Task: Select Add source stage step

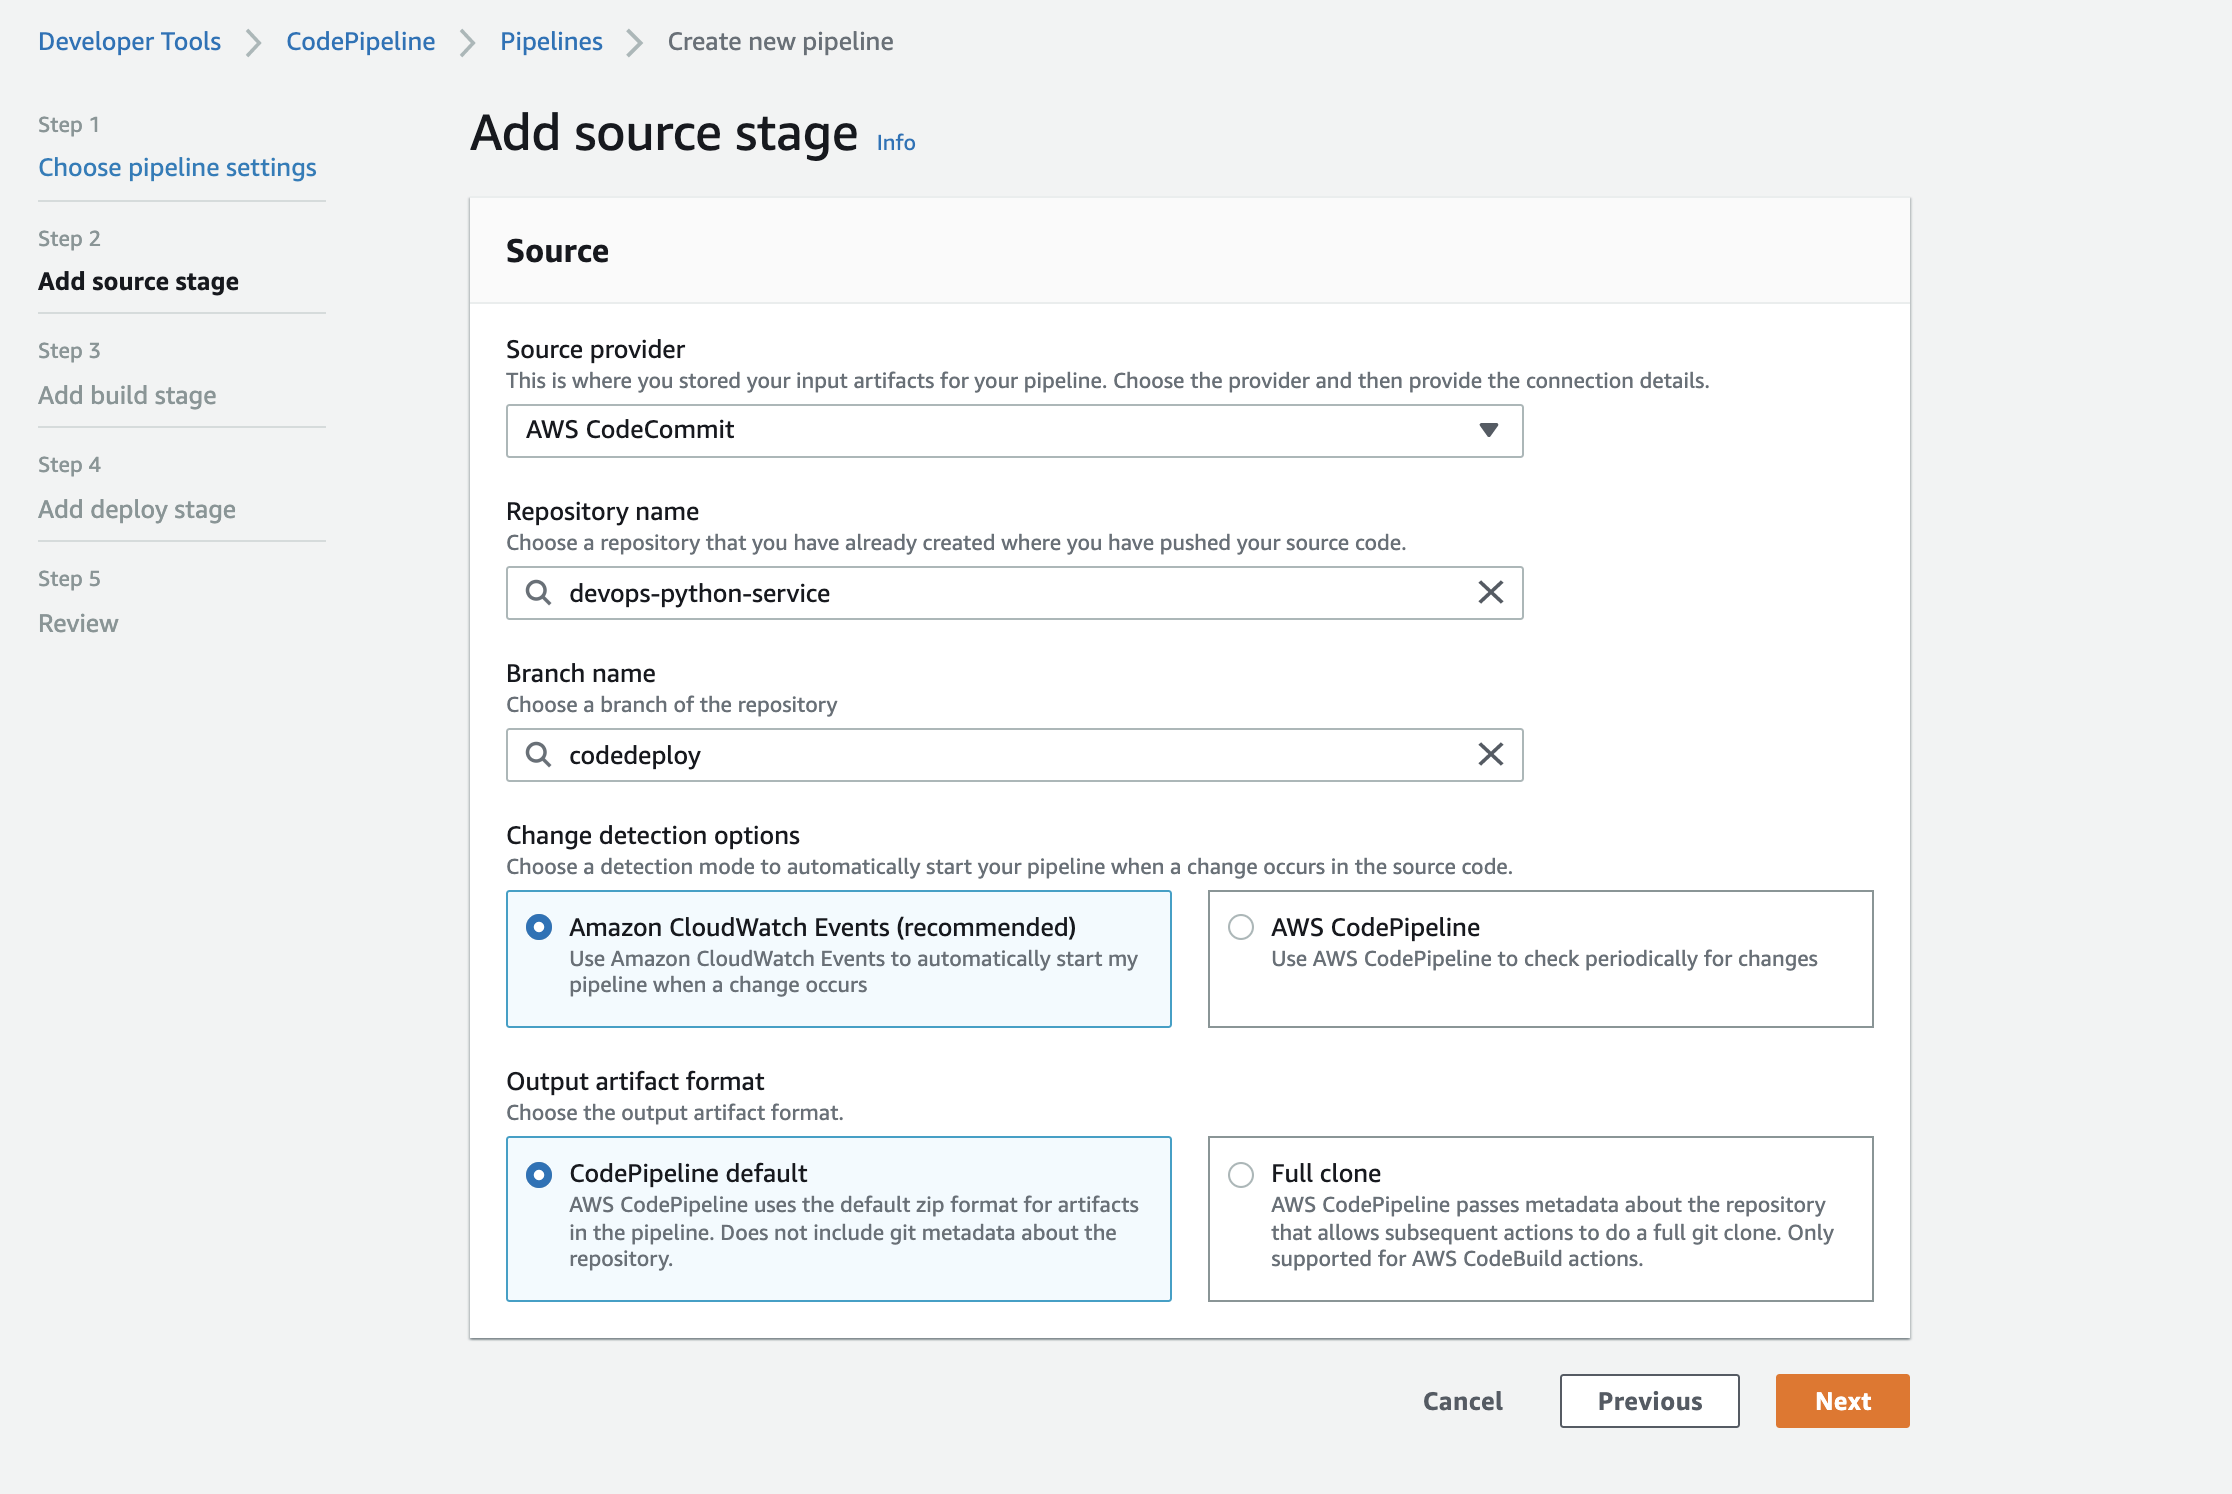Action: click(138, 282)
